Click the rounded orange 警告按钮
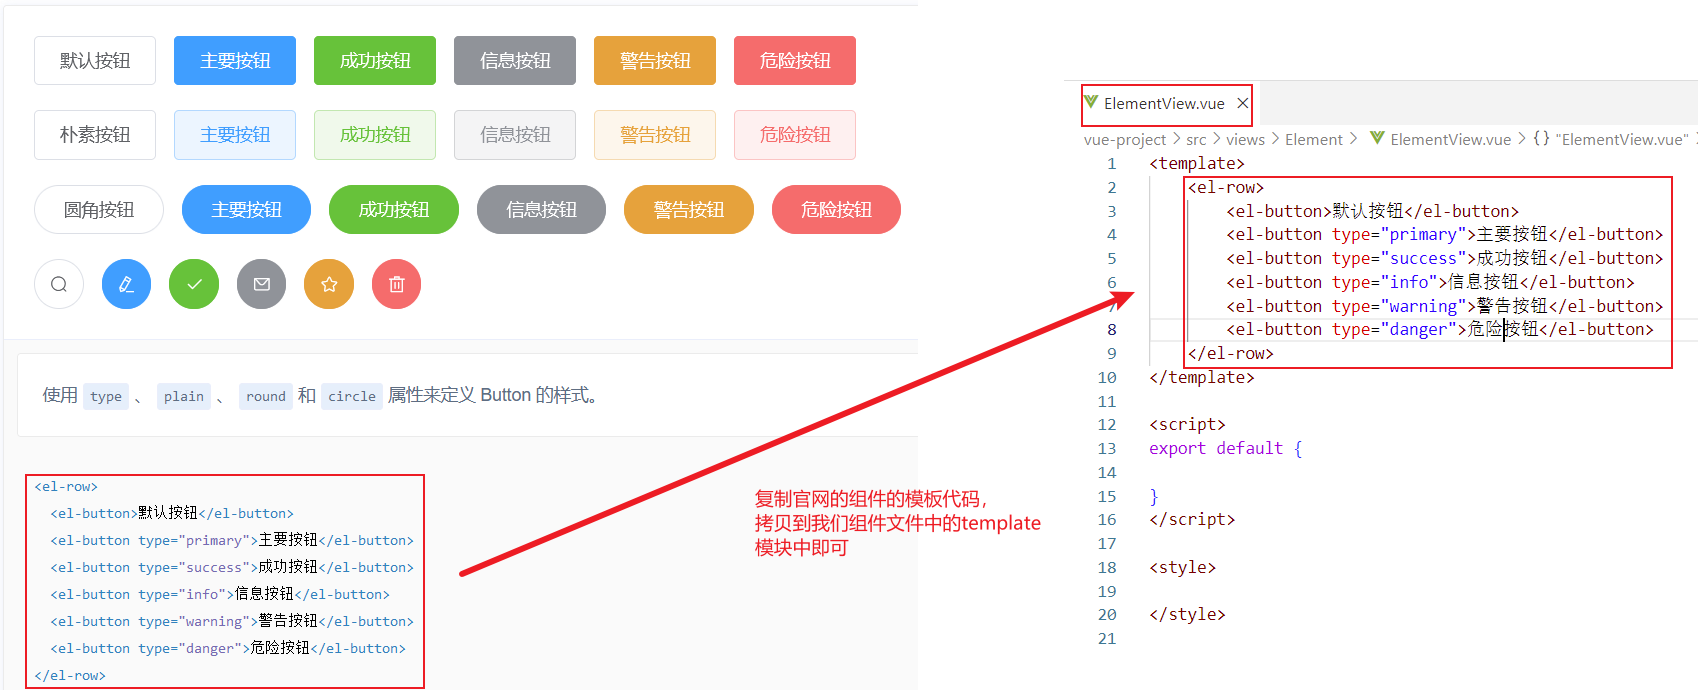The height and width of the screenshot is (700, 1700). pyautogui.click(x=688, y=210)
